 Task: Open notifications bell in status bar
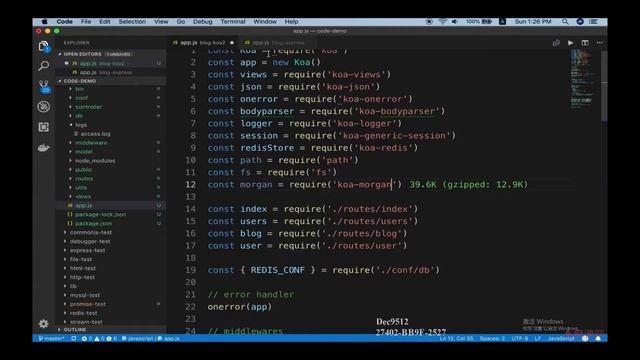(x=598, y=338)
